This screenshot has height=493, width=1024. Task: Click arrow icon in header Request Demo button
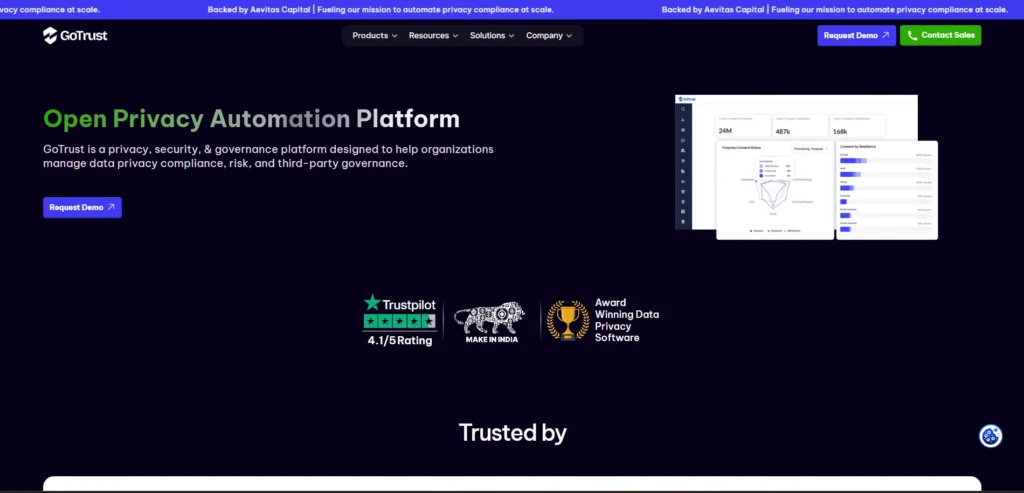pyautogui.click(x=886, y=35)
